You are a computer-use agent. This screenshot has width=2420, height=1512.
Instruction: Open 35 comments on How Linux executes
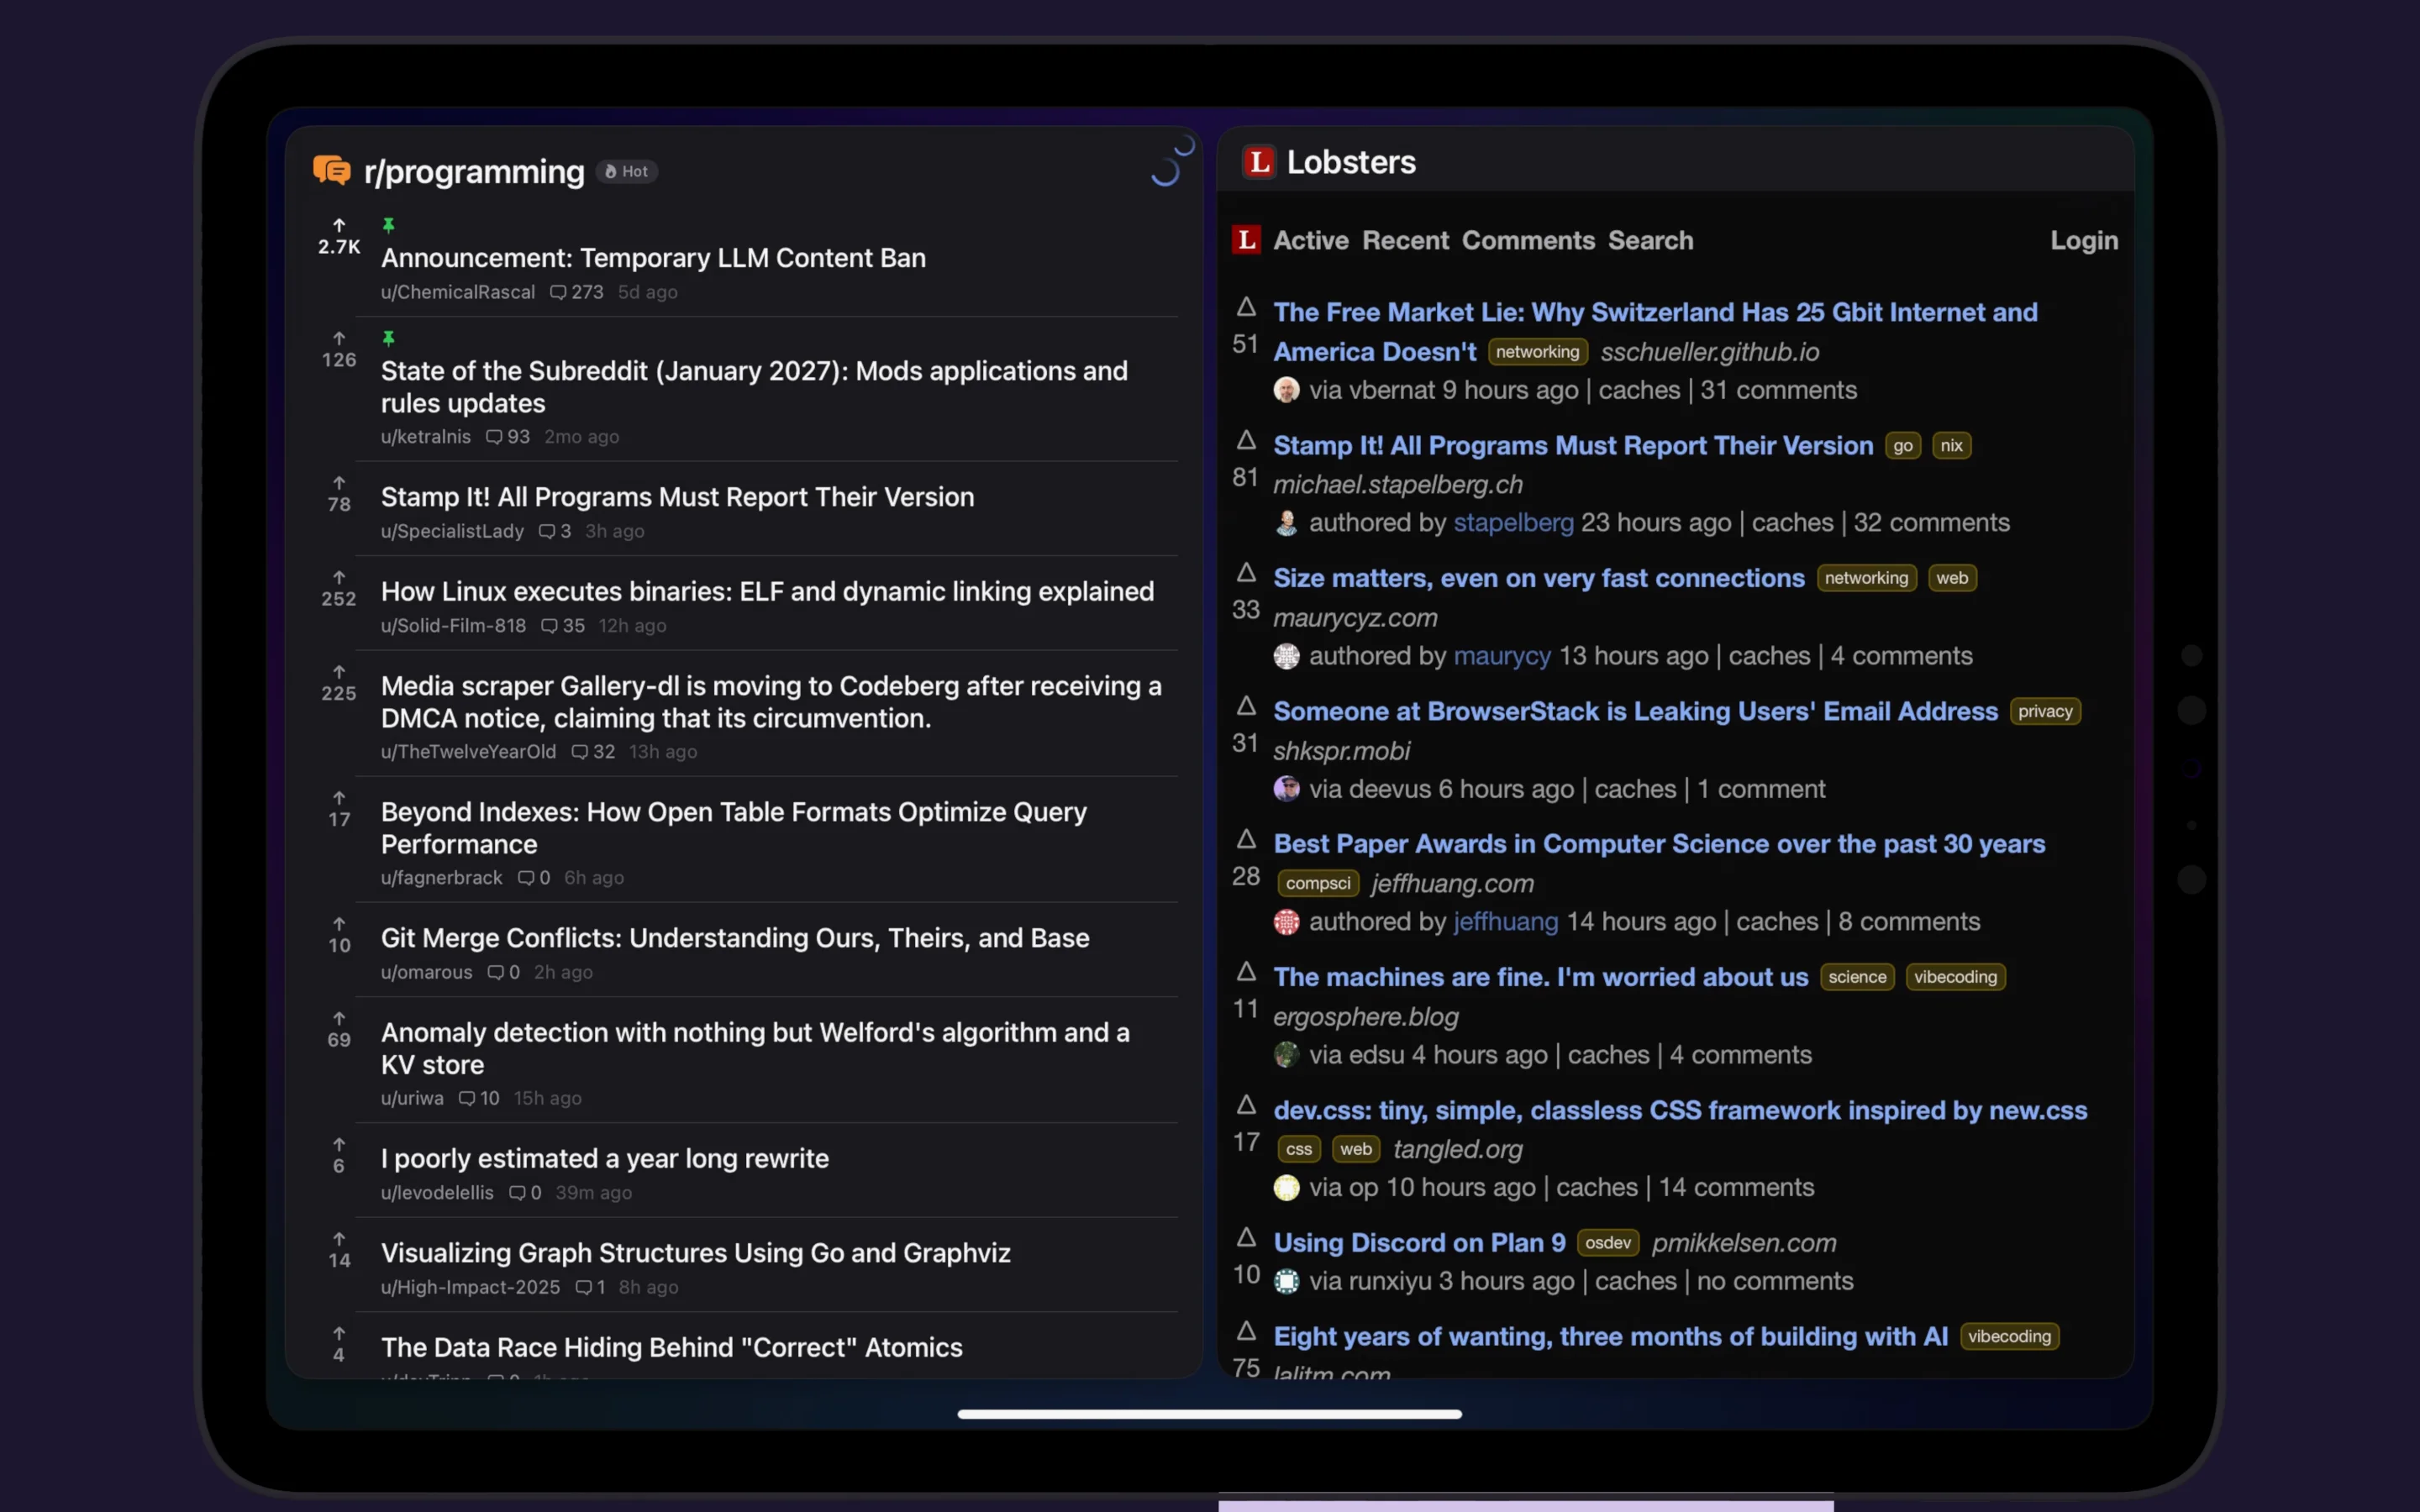point(563,626)
